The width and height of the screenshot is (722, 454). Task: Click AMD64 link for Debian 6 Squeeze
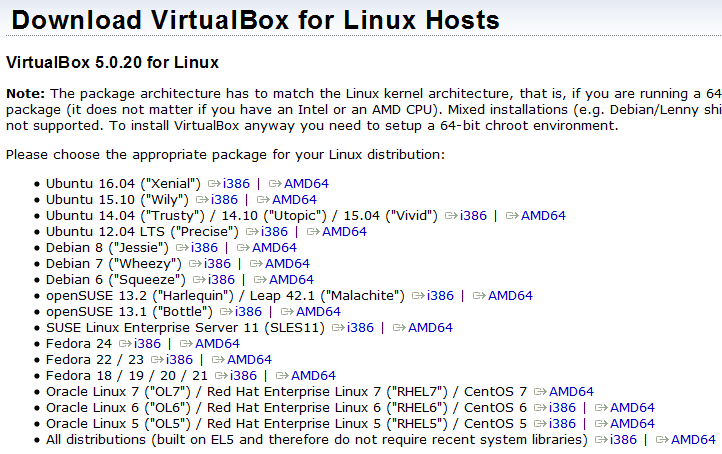(x=291, y=279)
